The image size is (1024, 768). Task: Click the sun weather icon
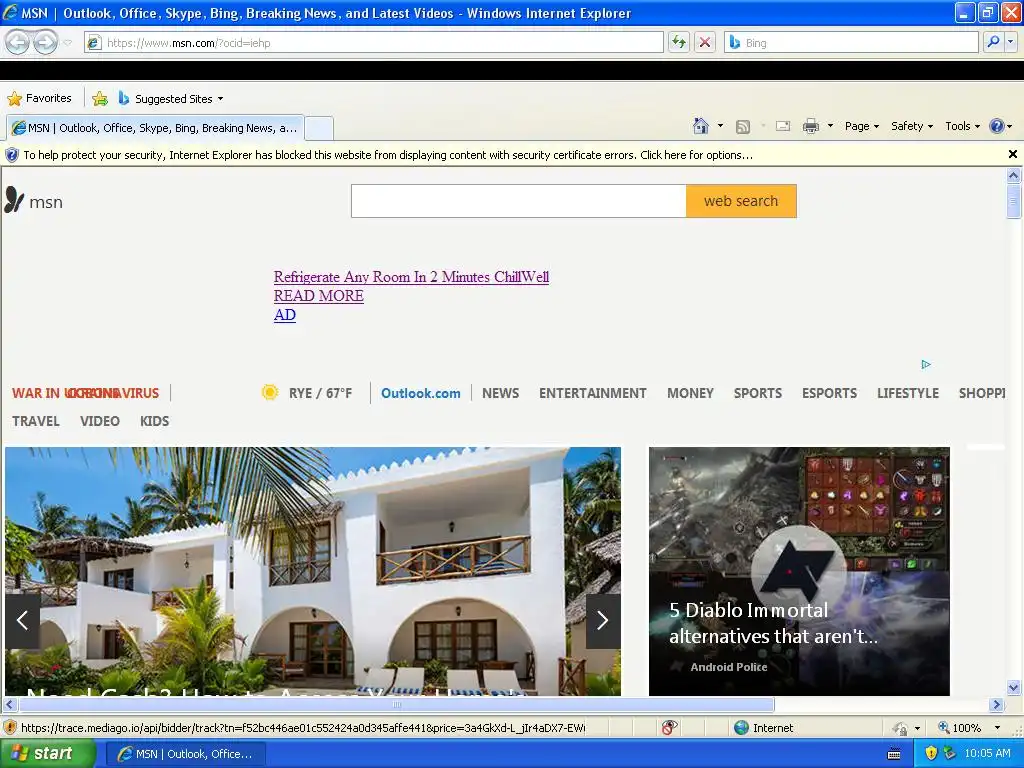point(270,392)
